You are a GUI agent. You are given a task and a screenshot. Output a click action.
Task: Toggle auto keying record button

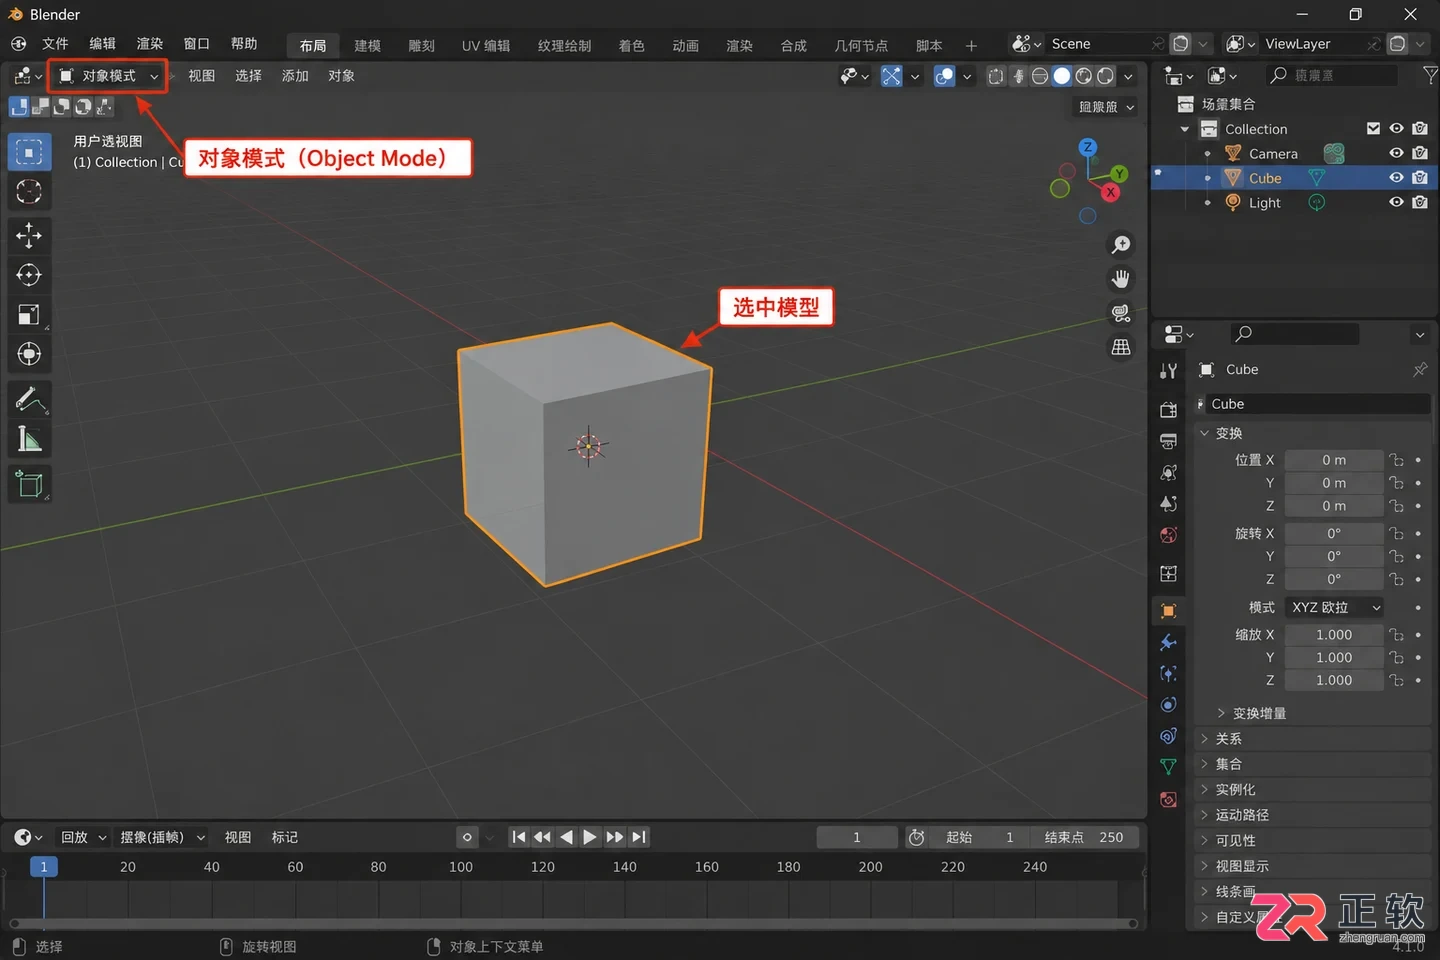pyautogui.click(x=467, y=837)
